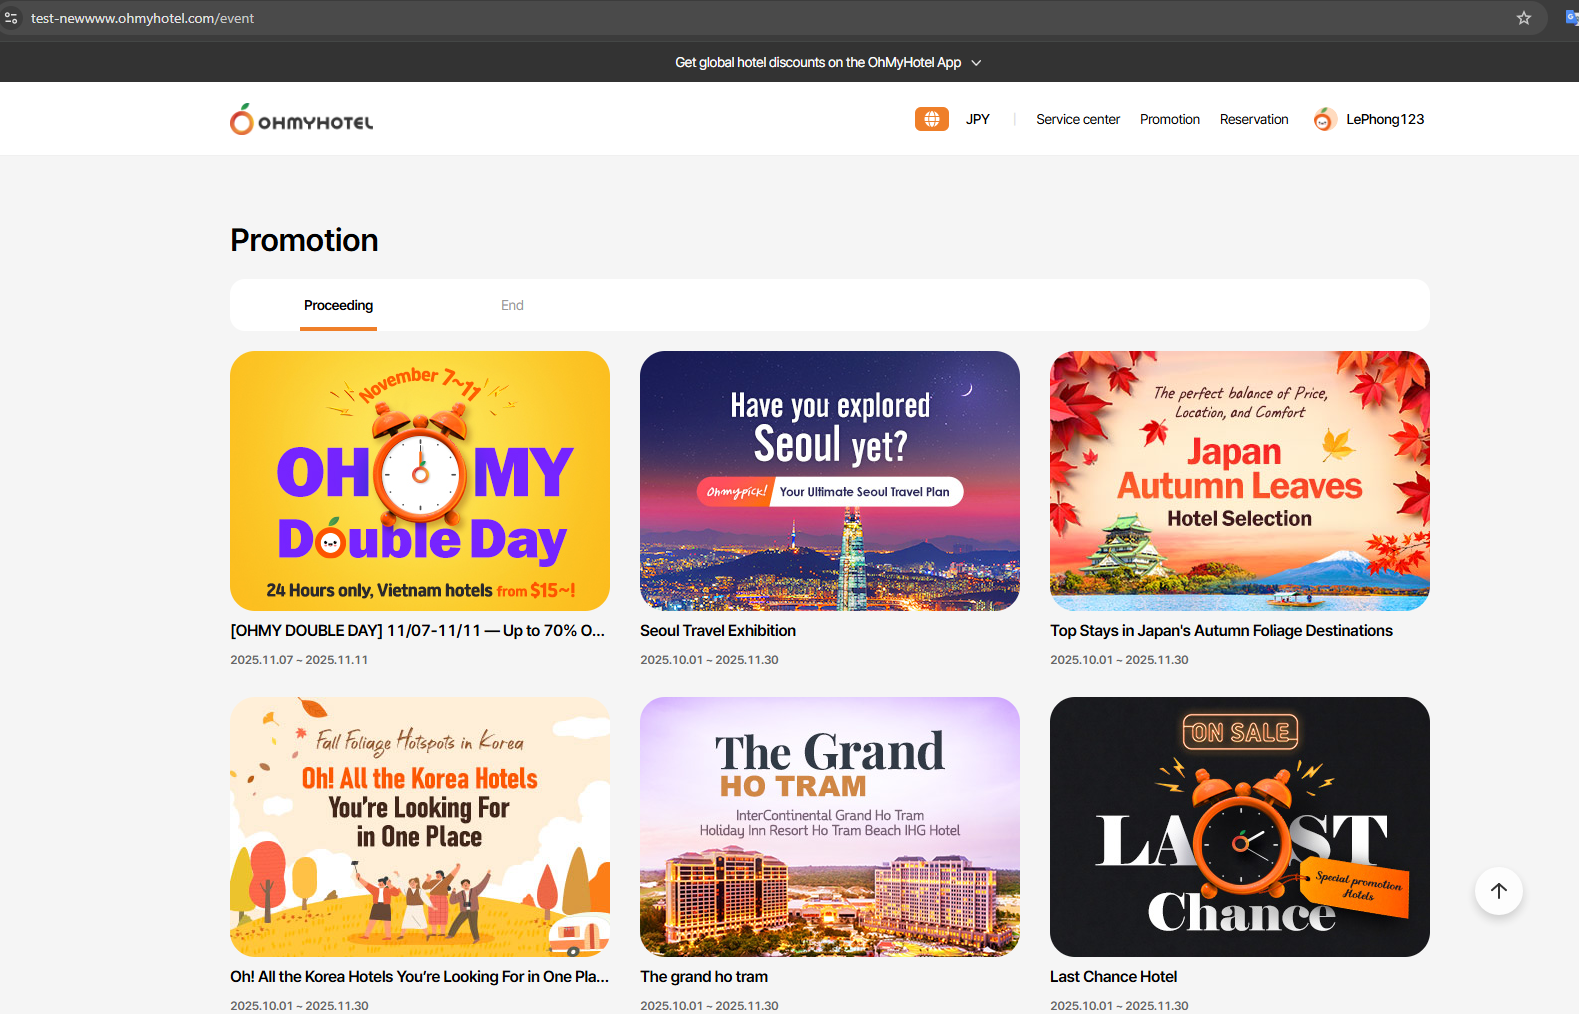Screen dimensions: 1579x1014
Task: Click the date range 2025.11.07 ~ 2025.11.11
Action: pos(299,660)
